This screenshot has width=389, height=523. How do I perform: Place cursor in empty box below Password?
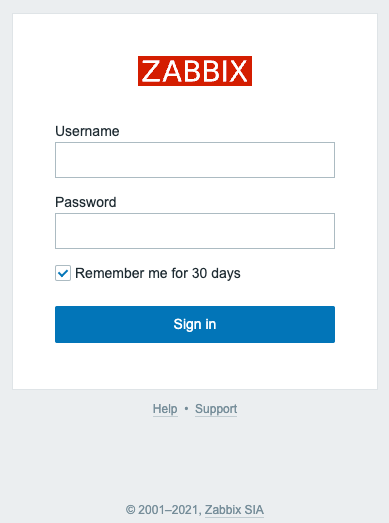point(195,231)
